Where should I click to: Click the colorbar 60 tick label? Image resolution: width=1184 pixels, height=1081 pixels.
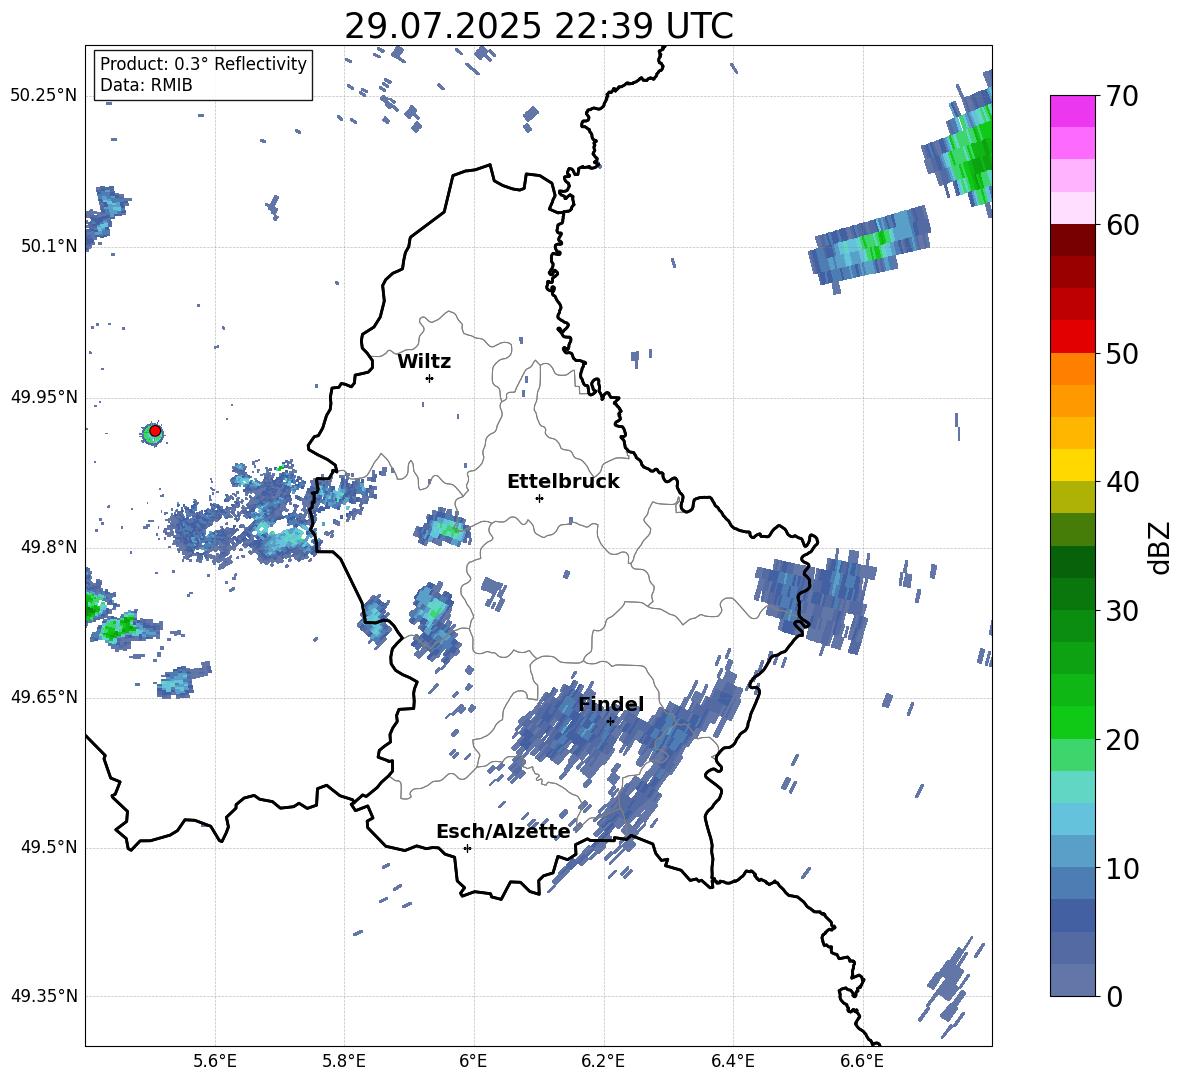[x=1122, y=225]
